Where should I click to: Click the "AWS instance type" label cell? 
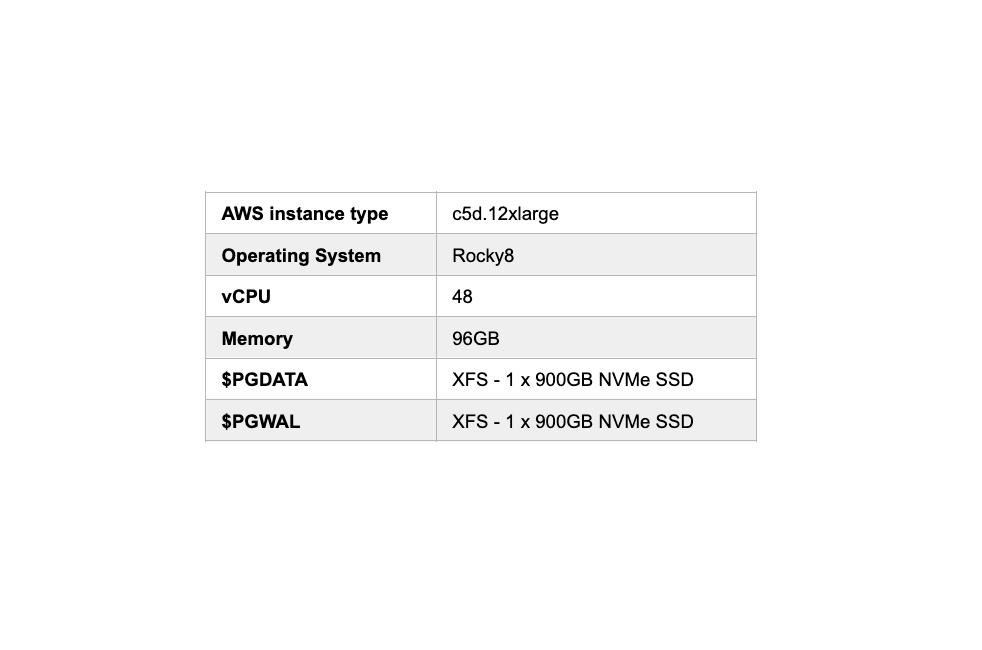(x=305, y=214)
